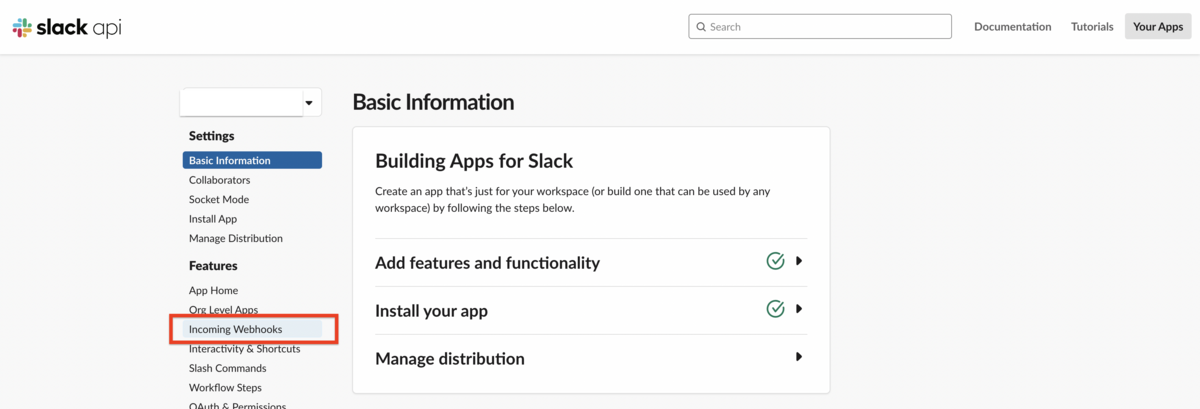Click the Building Apps for Slack title
Screen dimensions: 1200x409
pyautogui.click(x=473, y=161)
